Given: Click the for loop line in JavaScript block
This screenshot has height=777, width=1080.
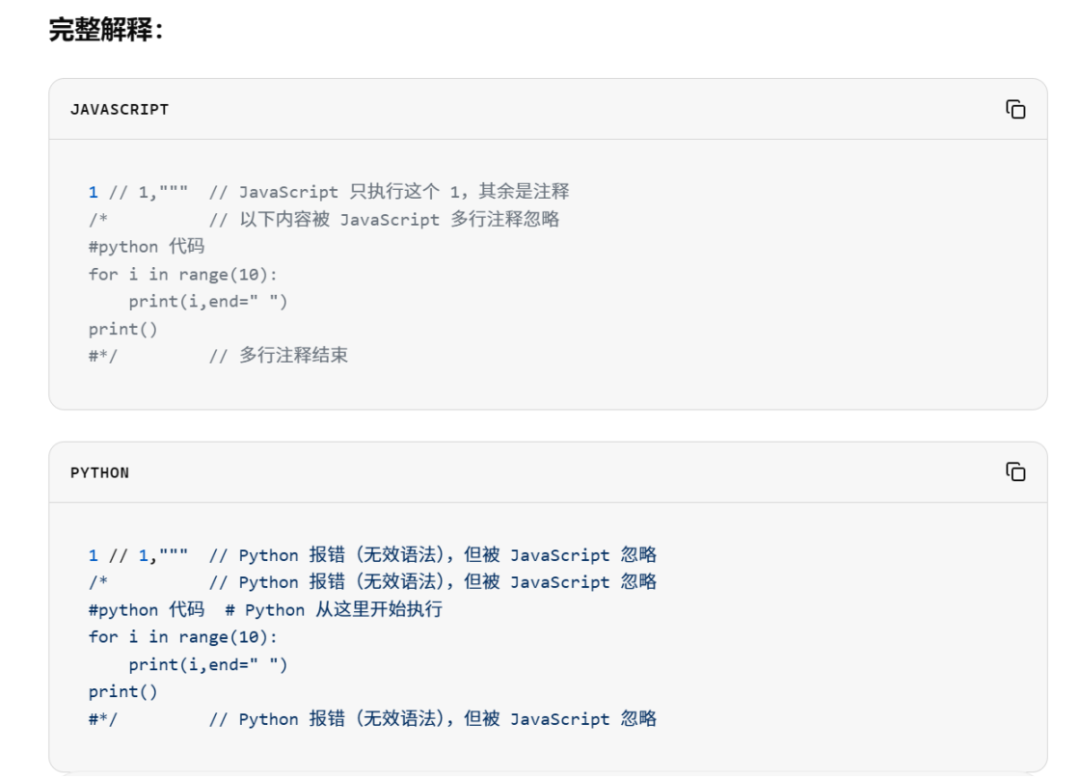Looking at the screenshot, I should pos(183,274).
